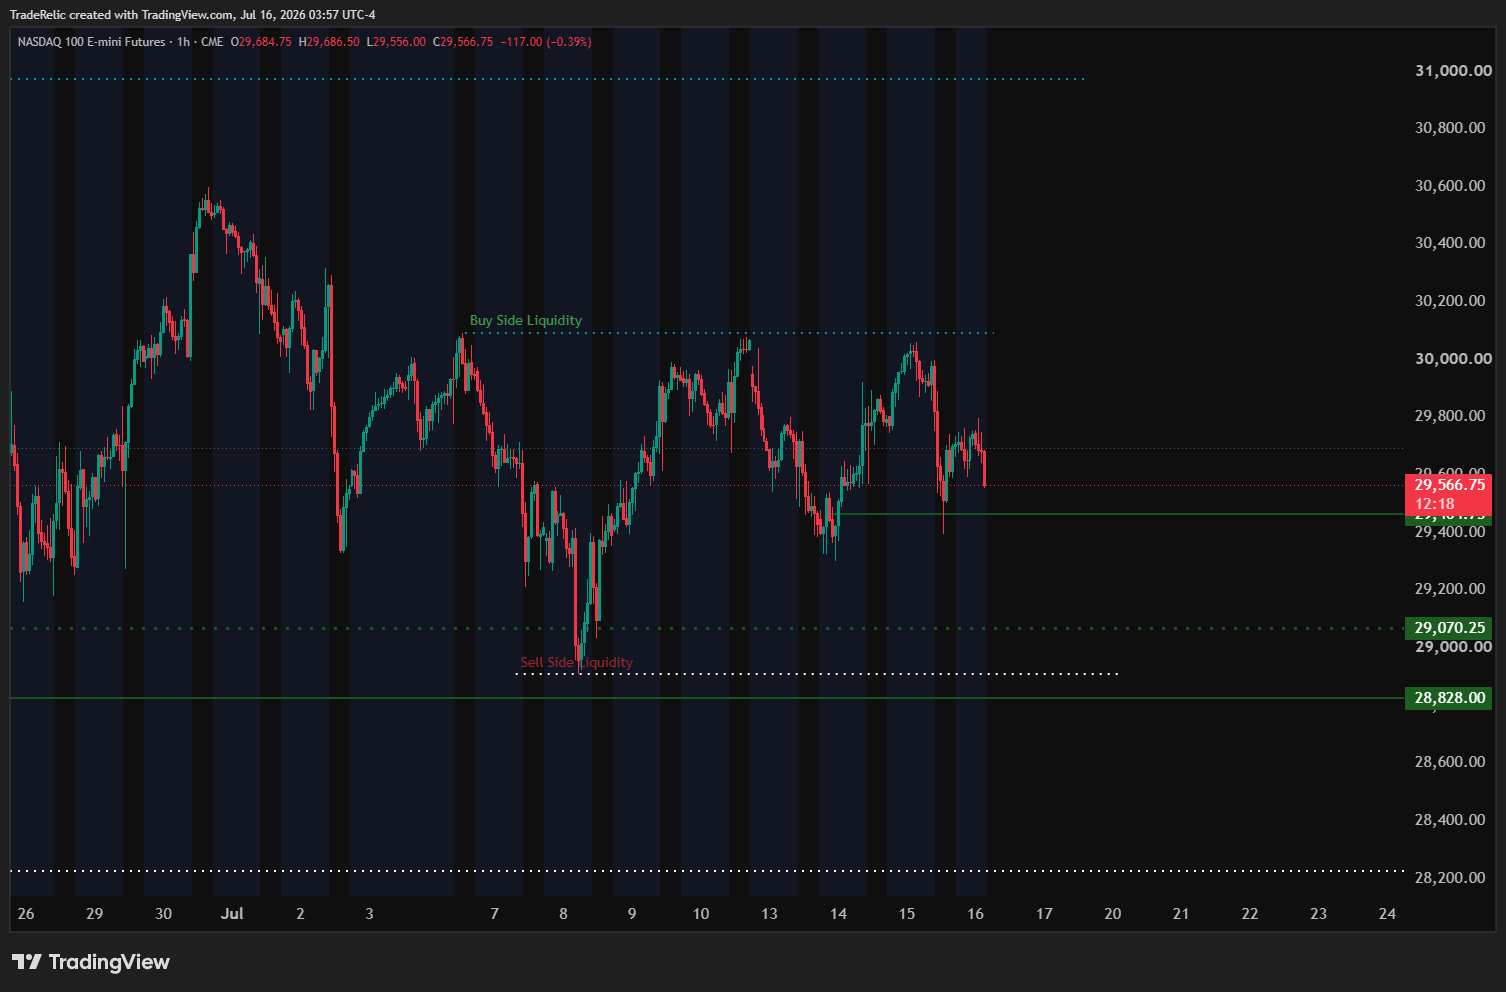Click the 30,200.00 price axis label

coord(1450,301)
